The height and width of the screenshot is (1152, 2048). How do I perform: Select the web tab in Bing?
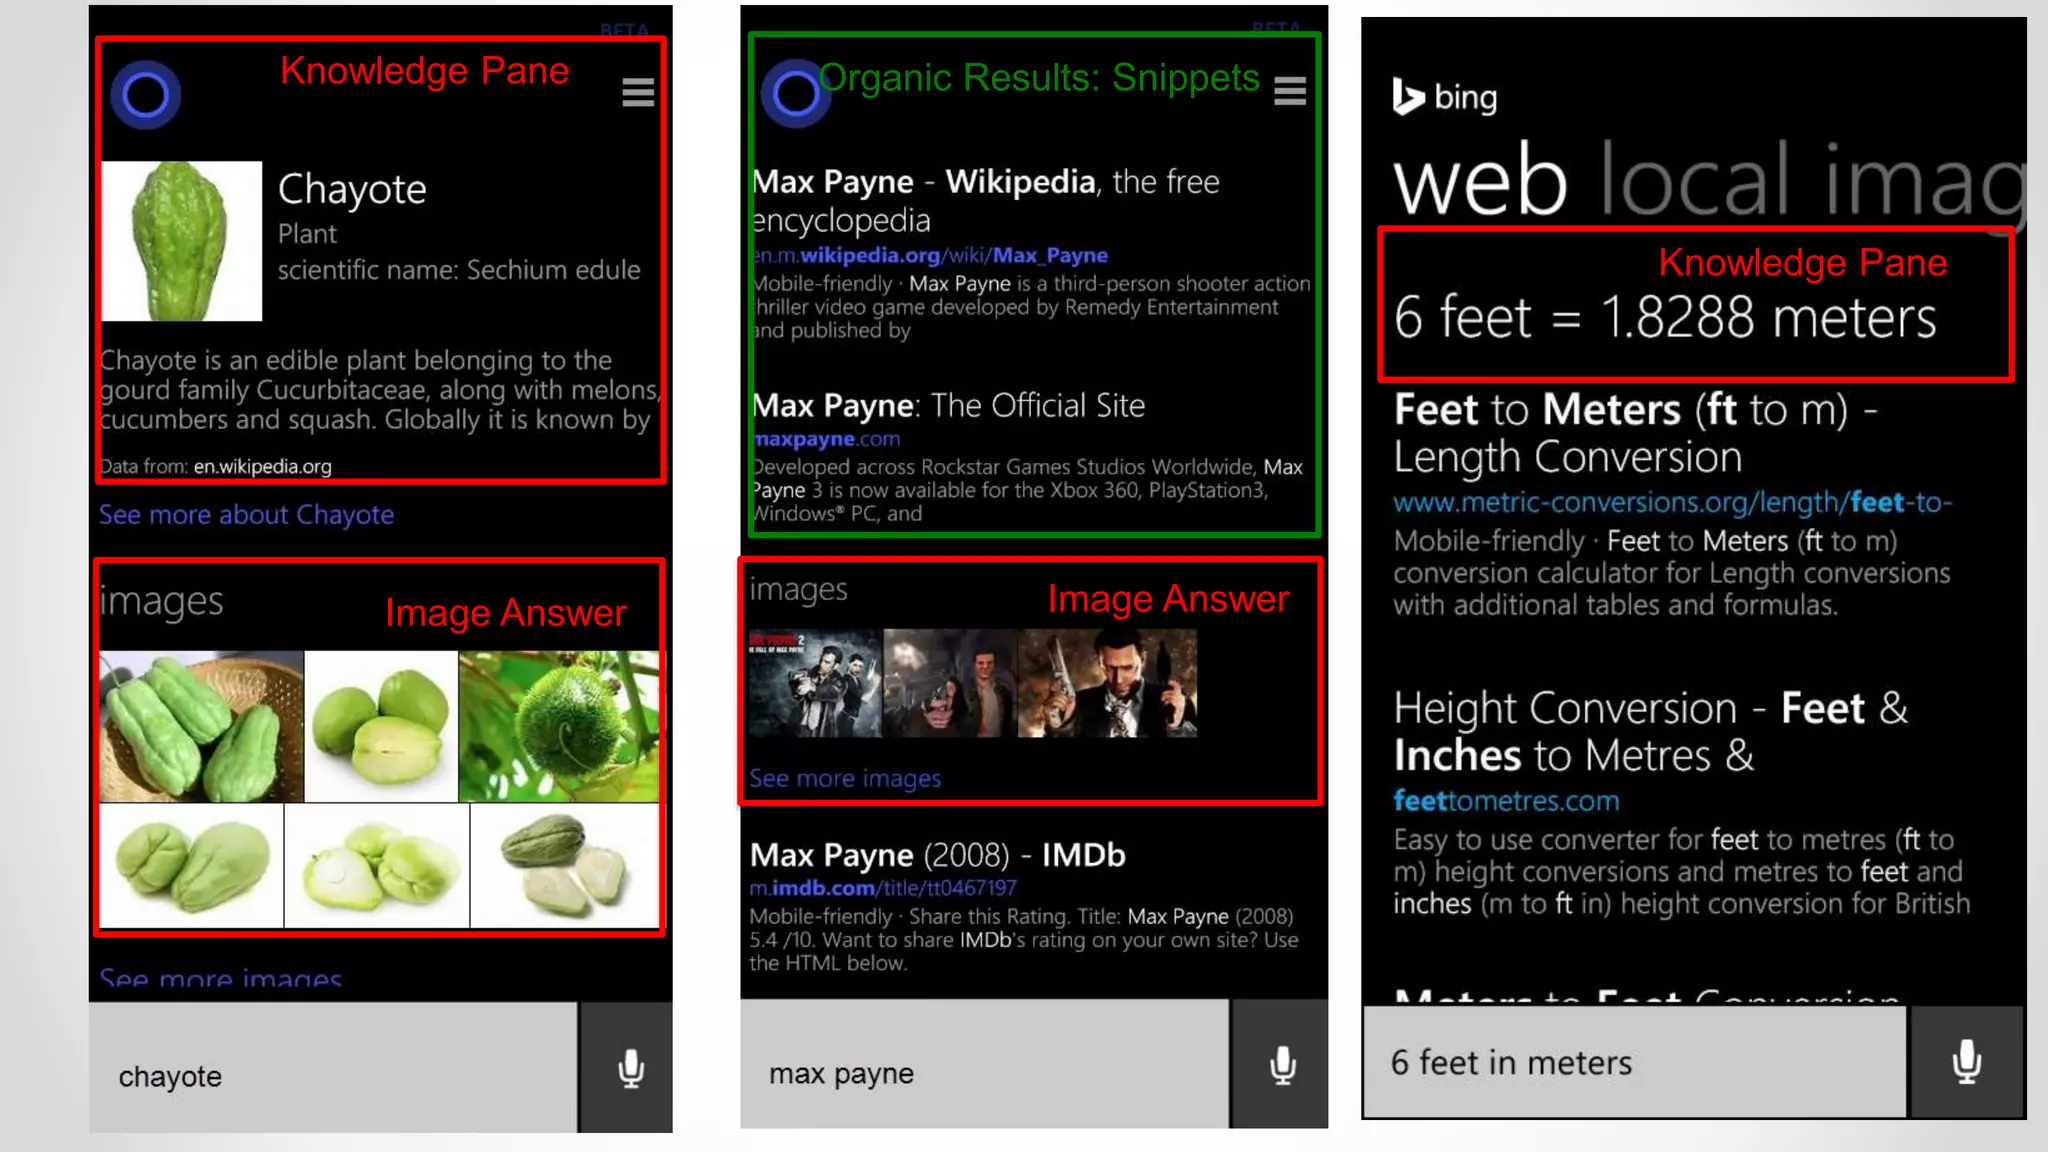(1480, 180)
